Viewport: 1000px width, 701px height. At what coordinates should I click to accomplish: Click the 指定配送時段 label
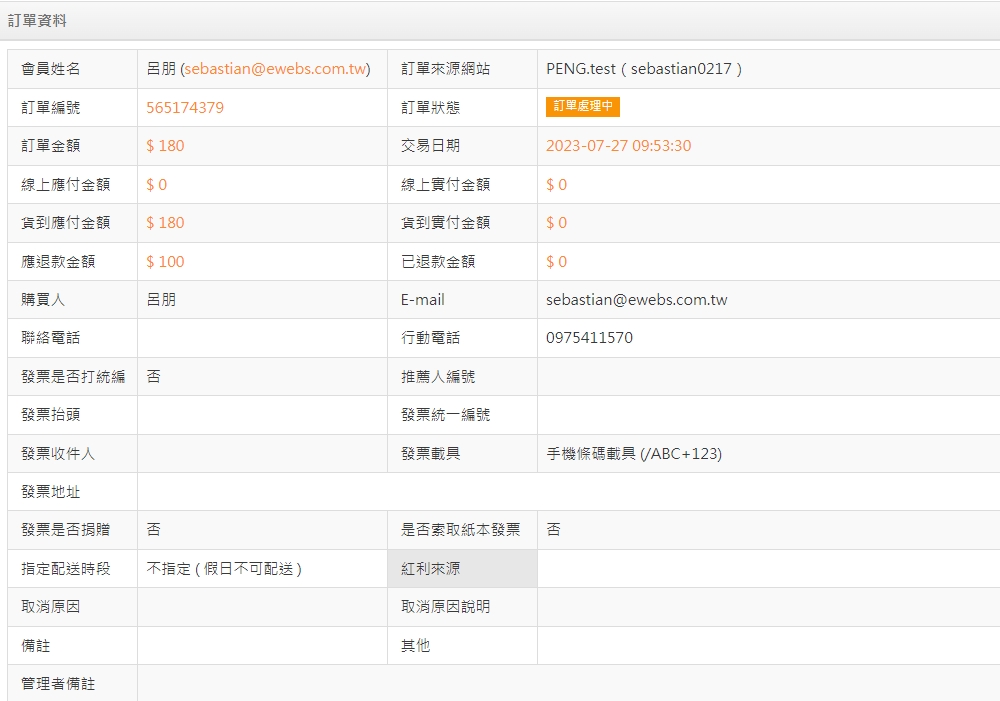[x=66, y=568]
